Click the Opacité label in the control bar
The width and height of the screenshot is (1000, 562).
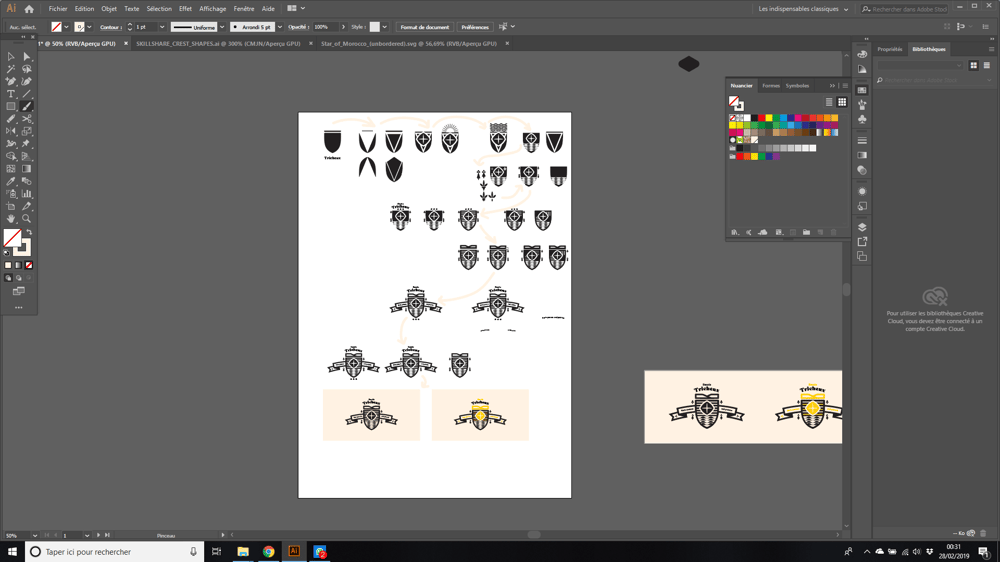(x=298, y=27)
